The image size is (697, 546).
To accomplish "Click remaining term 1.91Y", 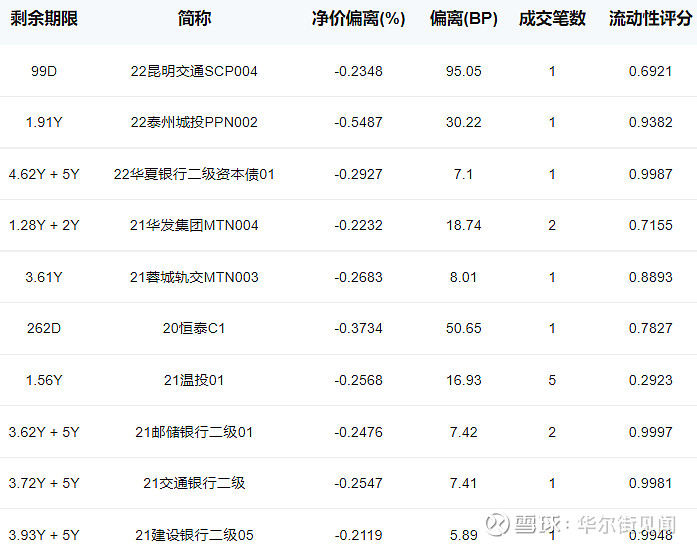I will point(44,122).
